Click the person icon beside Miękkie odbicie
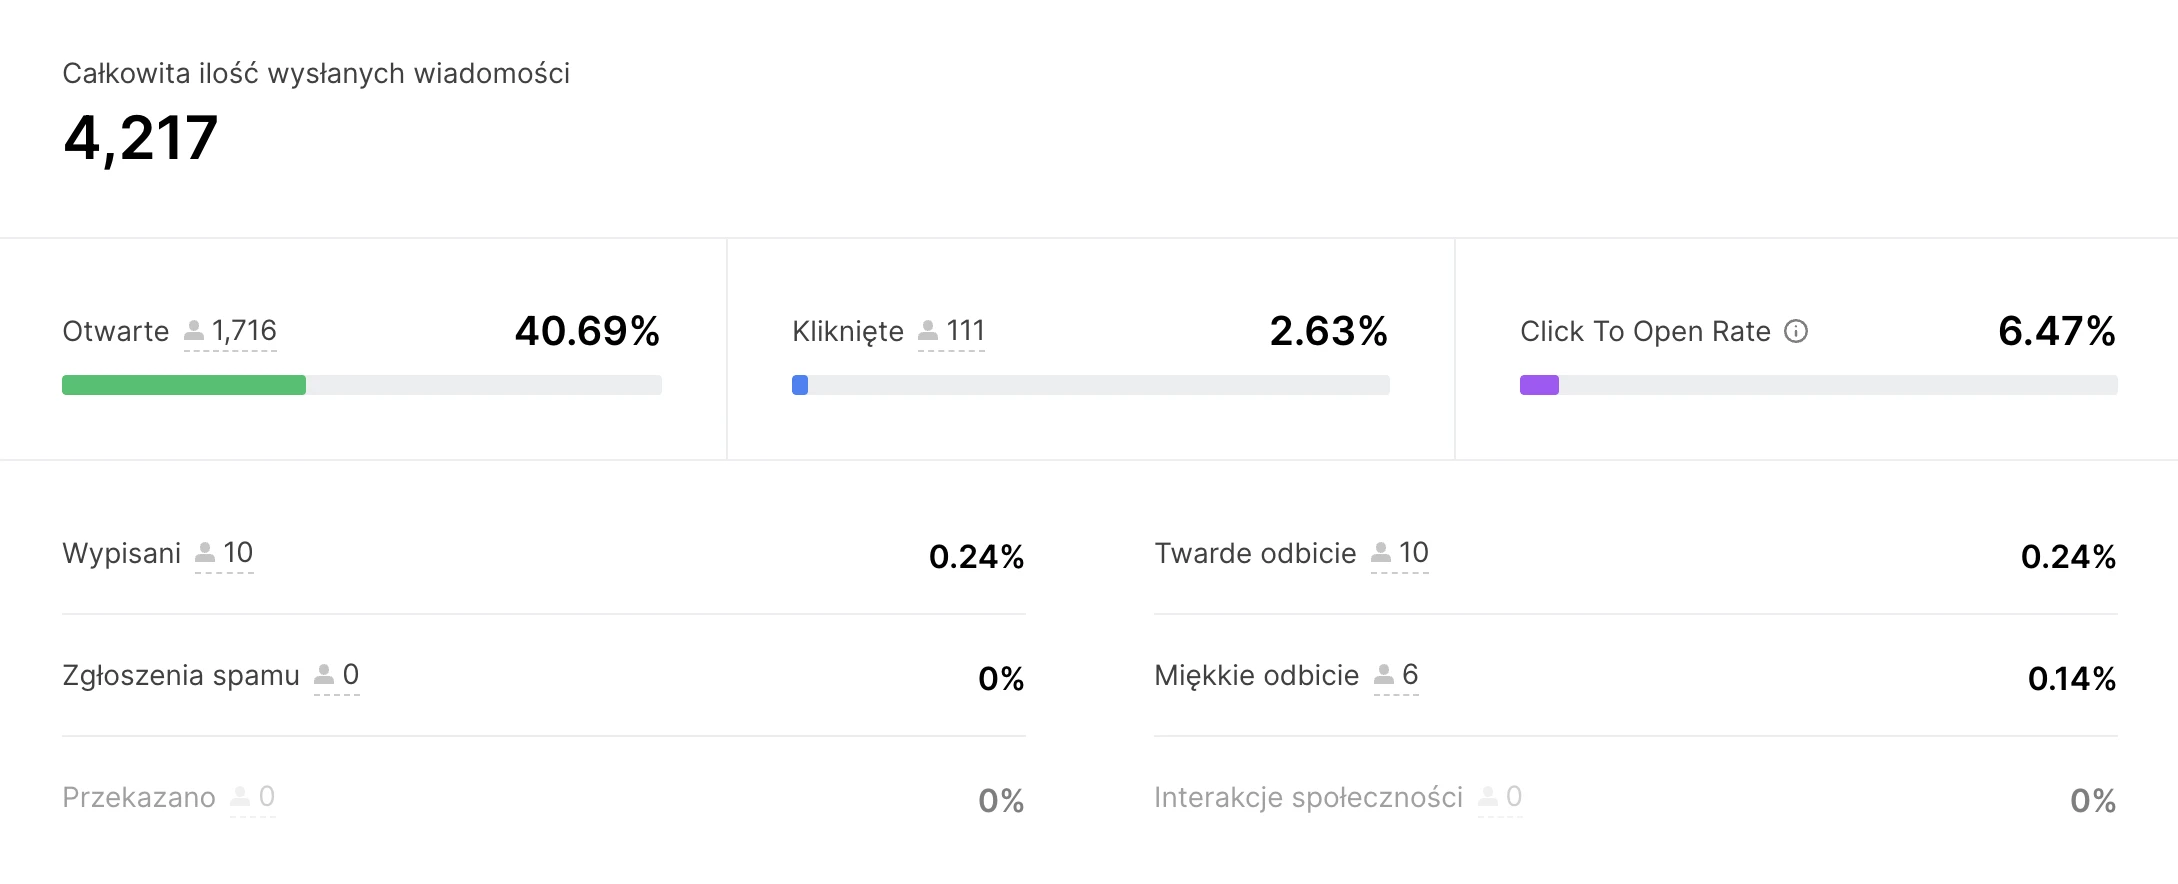Screen dimensions: 2178x884 [x=1384, y=674]
